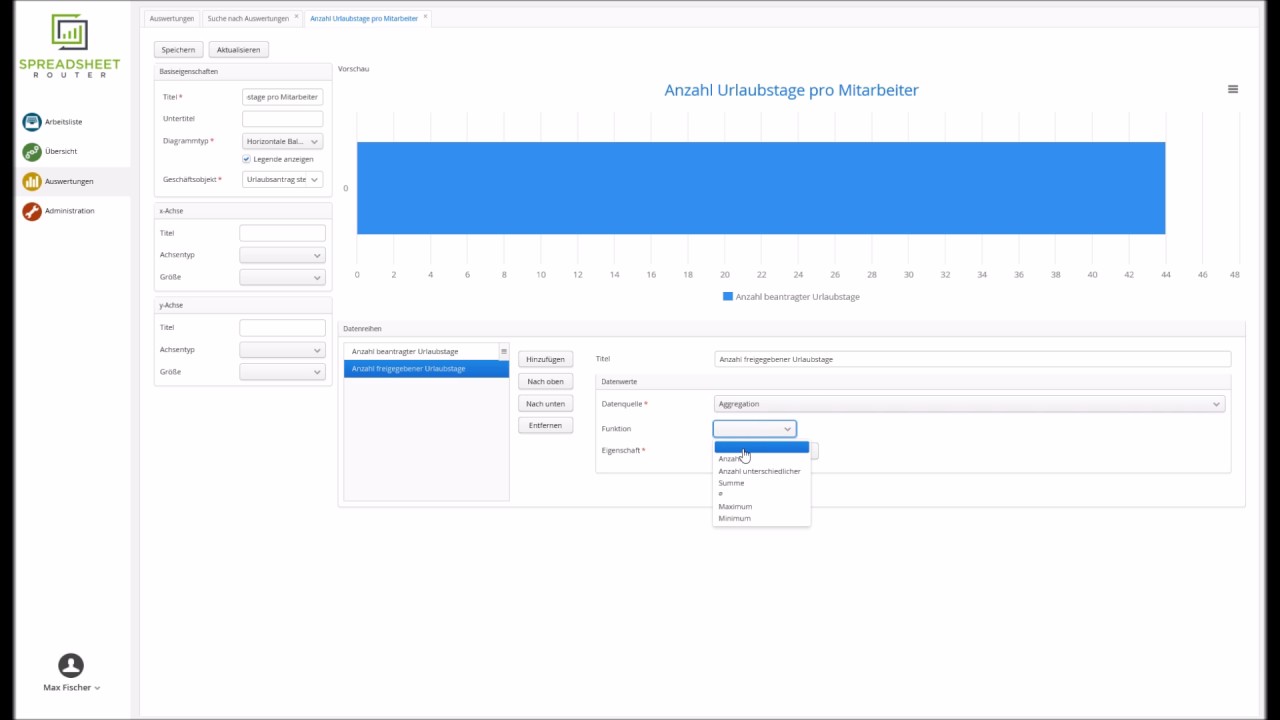Click the Untertitel input field
Screen dimensions: 1280x720
point(282,119)
